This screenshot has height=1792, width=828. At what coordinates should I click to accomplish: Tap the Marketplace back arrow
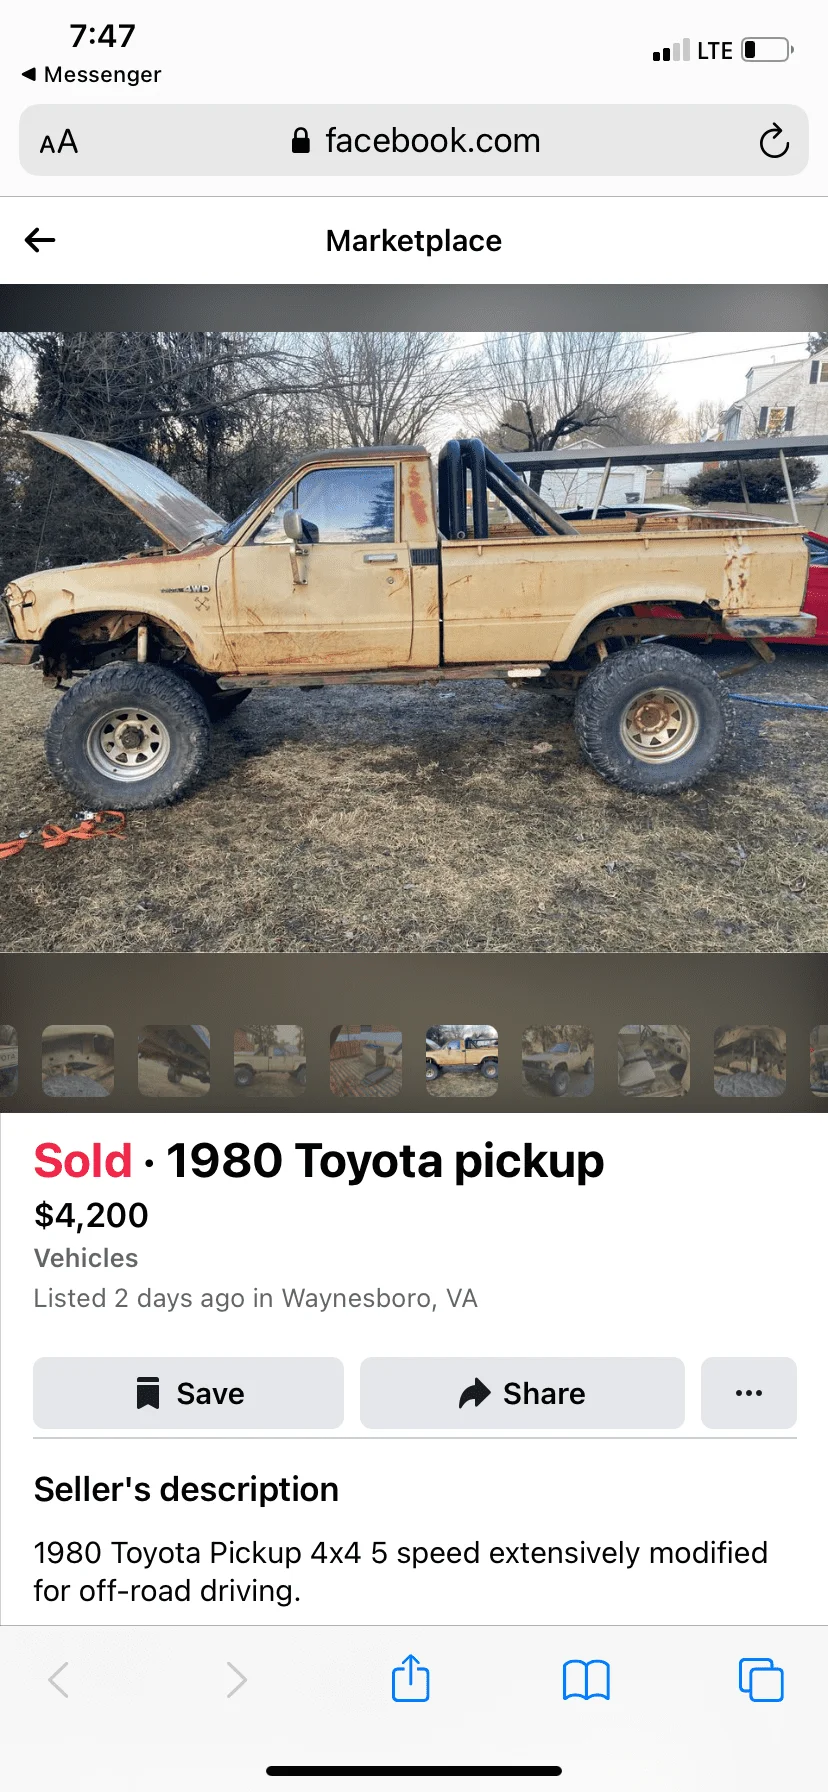click(40, 240)
